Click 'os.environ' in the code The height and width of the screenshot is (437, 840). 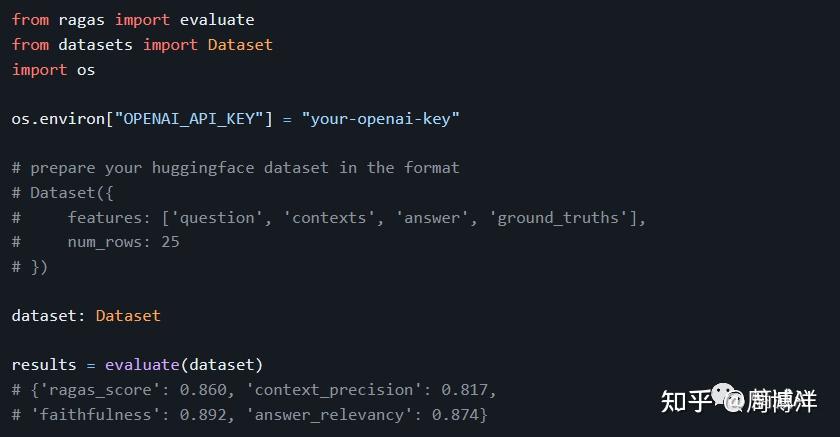pos(58,118)
